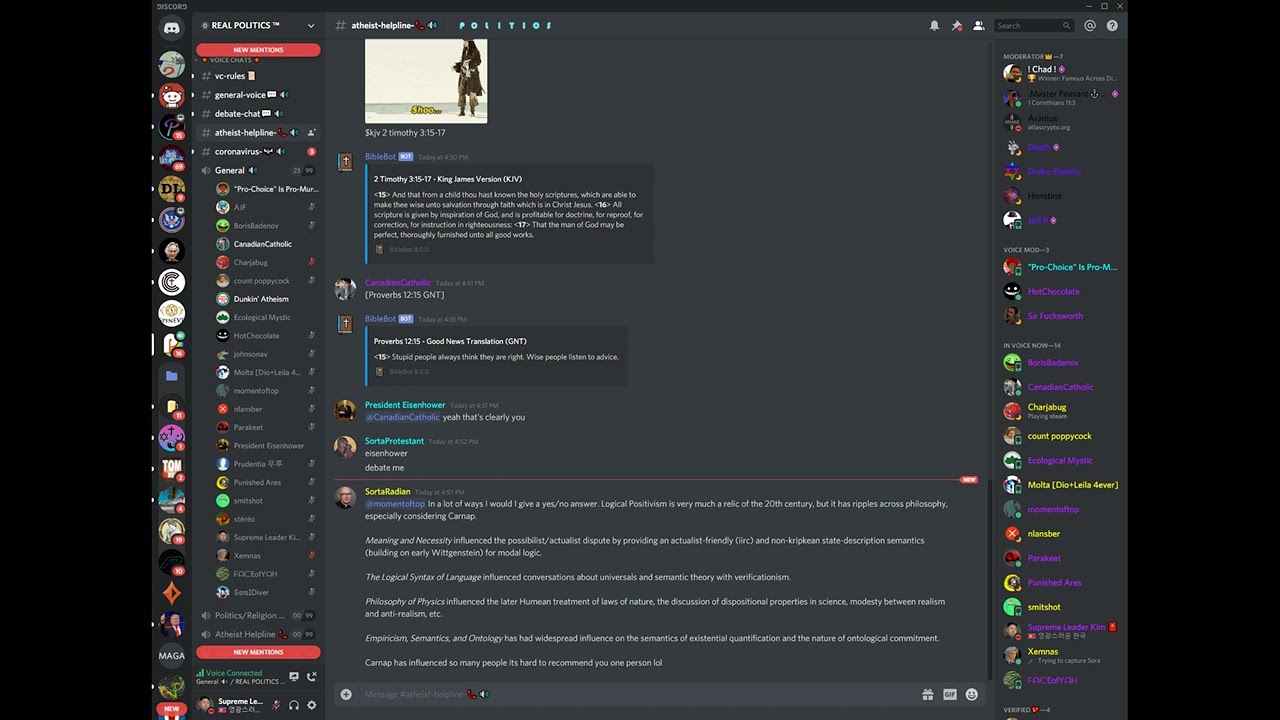Screen dimensions: 1280x720
Task: Open the debate-chat channel
Action: pos(258,114)
